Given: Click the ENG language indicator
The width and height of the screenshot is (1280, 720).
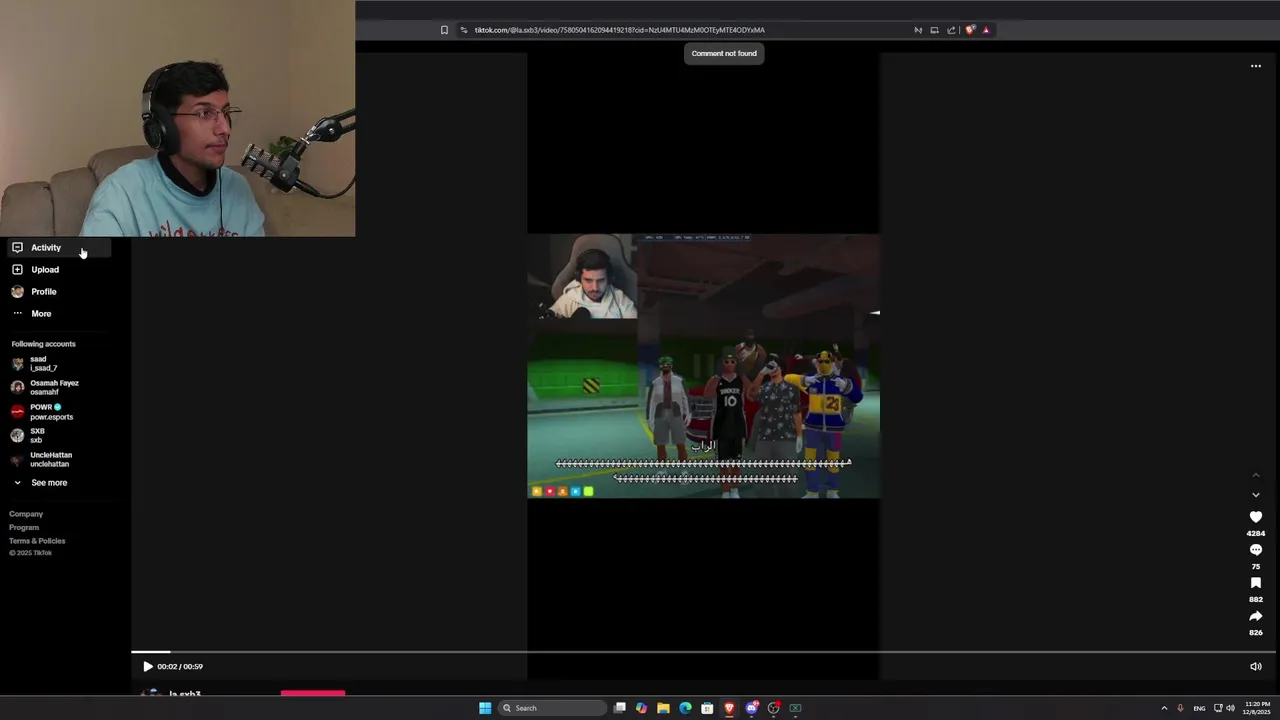Looking at the screenshot, I should [1199, 708].
